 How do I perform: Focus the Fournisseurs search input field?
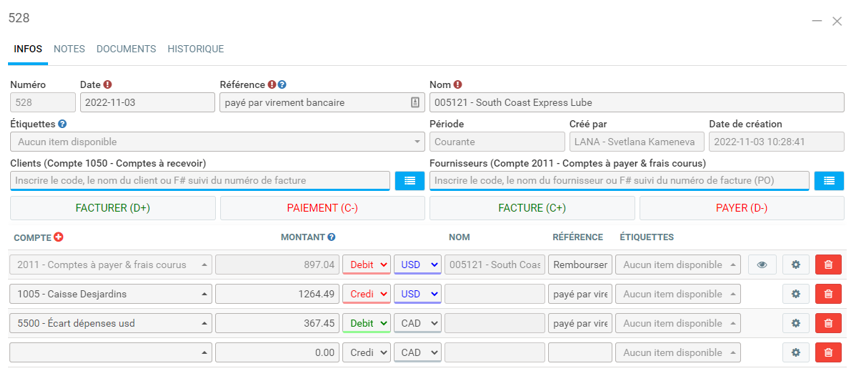(619, 181)
